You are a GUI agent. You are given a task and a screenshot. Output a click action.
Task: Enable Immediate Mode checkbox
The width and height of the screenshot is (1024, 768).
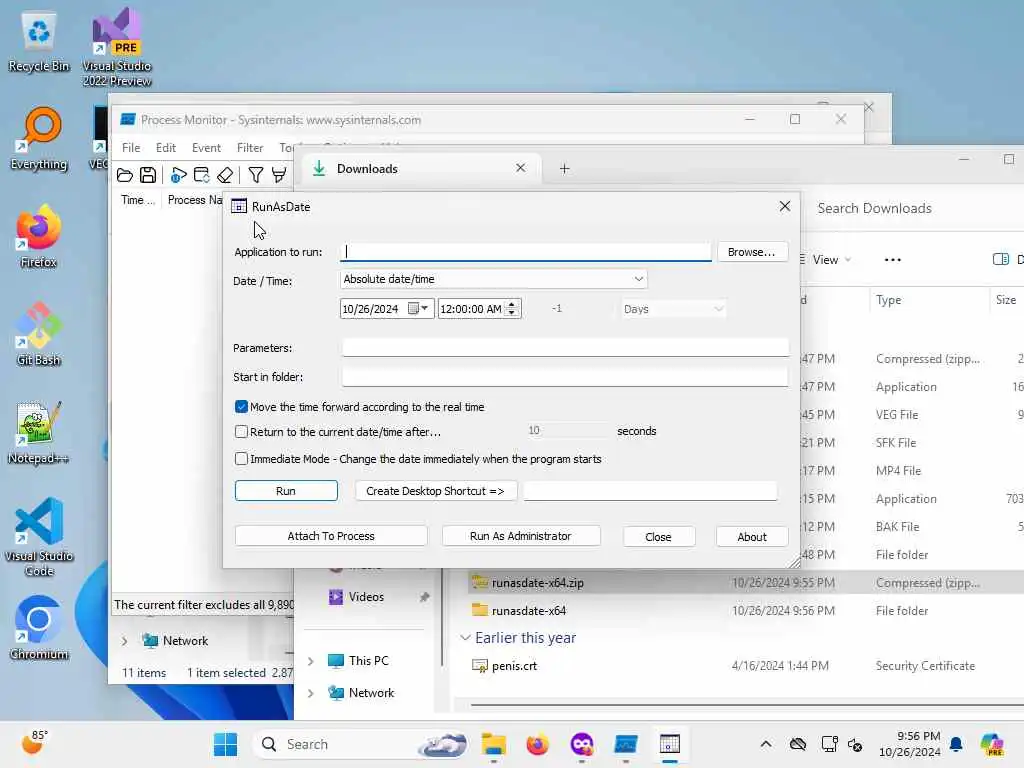tap(242, 459)
